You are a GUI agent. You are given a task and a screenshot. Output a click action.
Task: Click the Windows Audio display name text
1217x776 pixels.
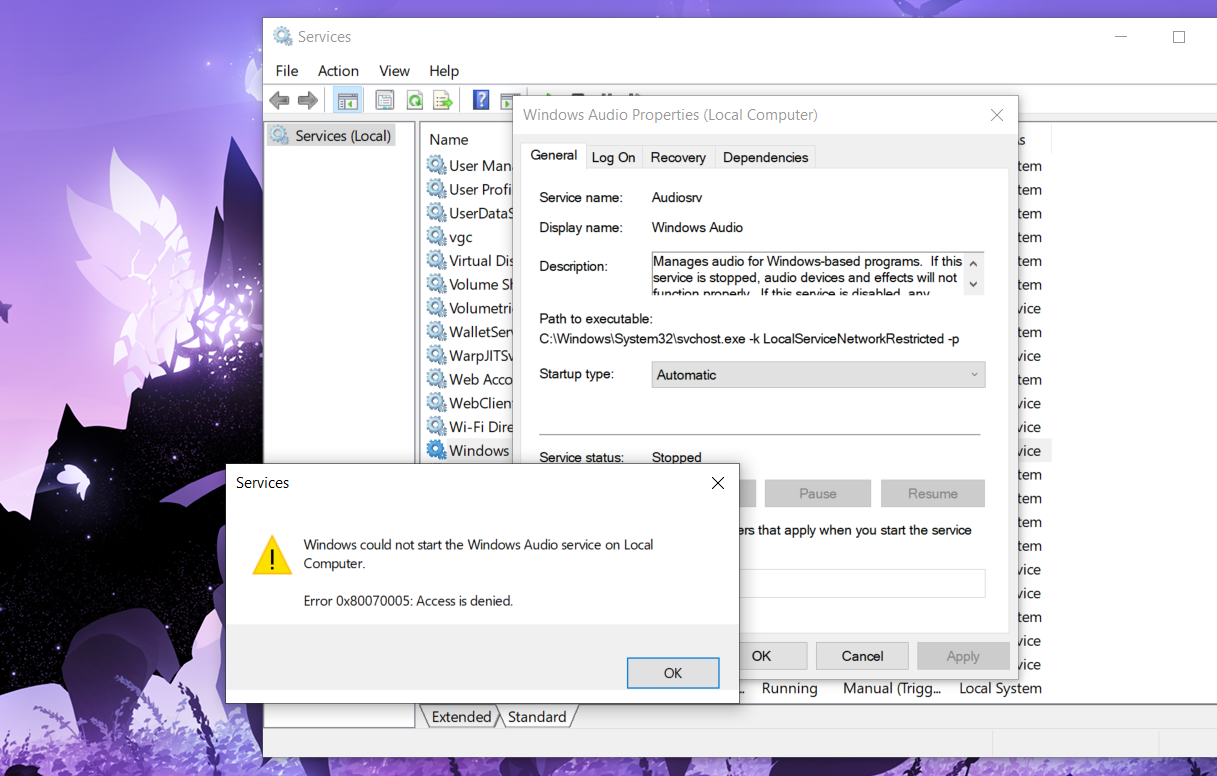(697, 227)
